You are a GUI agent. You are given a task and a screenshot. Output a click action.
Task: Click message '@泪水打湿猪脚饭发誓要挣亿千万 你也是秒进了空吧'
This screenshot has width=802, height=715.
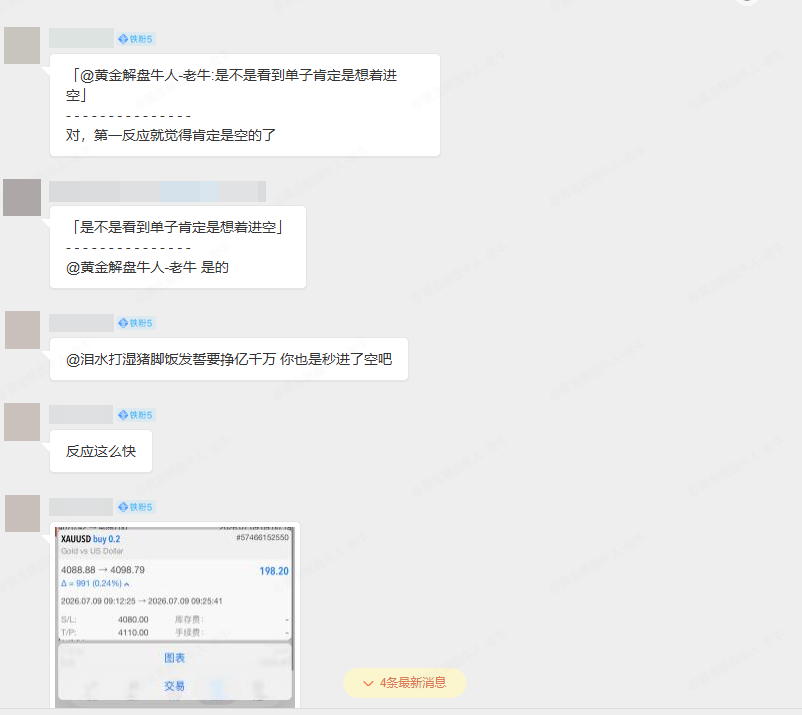pos(229,359)
